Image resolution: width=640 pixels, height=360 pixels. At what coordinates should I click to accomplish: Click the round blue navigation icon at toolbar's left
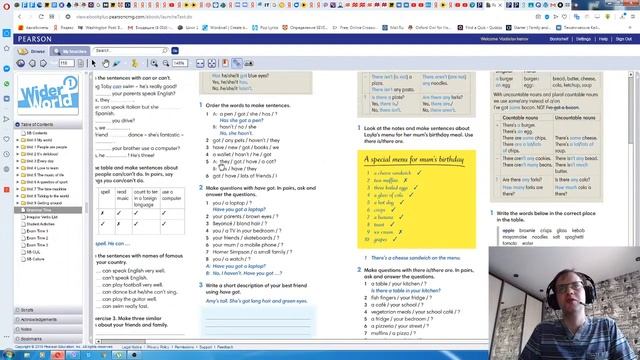click(21, 63)
